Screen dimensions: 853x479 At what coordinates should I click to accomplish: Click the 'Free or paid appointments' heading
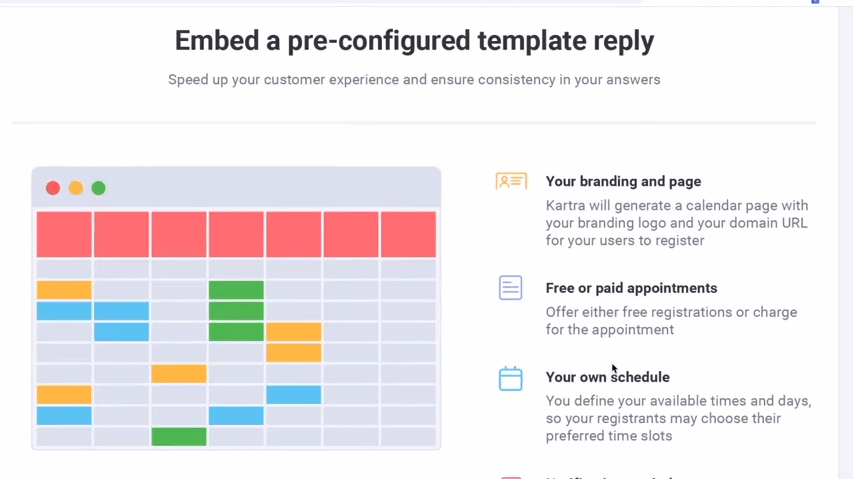(x=632, y=288)
